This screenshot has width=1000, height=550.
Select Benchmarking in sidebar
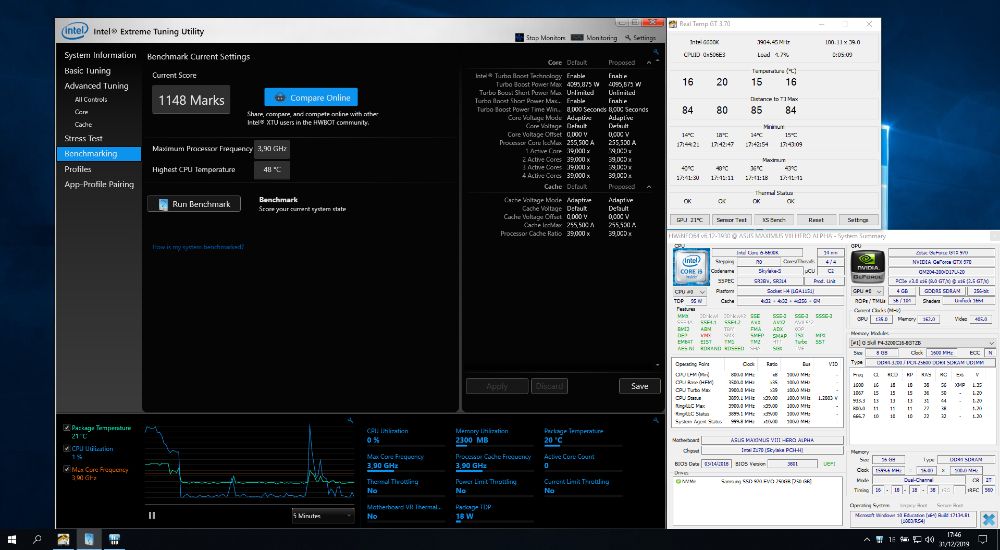(99, 154)
